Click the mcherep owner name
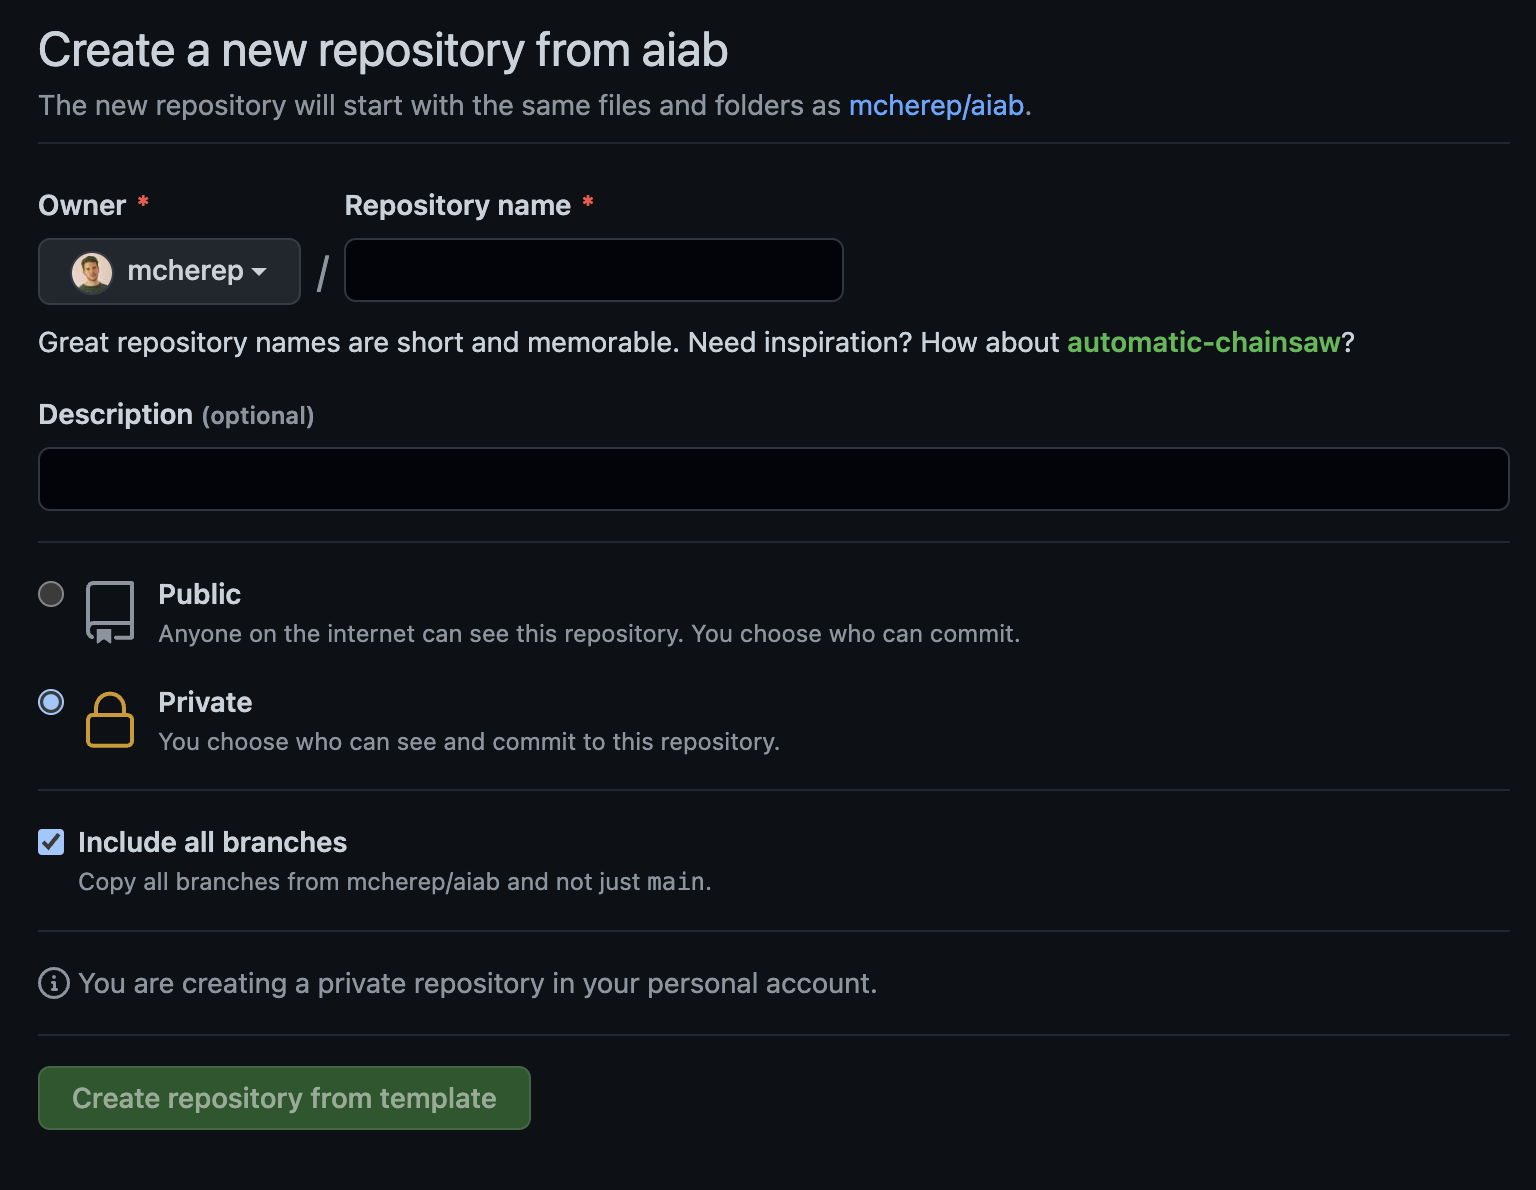 click(185, 271)
